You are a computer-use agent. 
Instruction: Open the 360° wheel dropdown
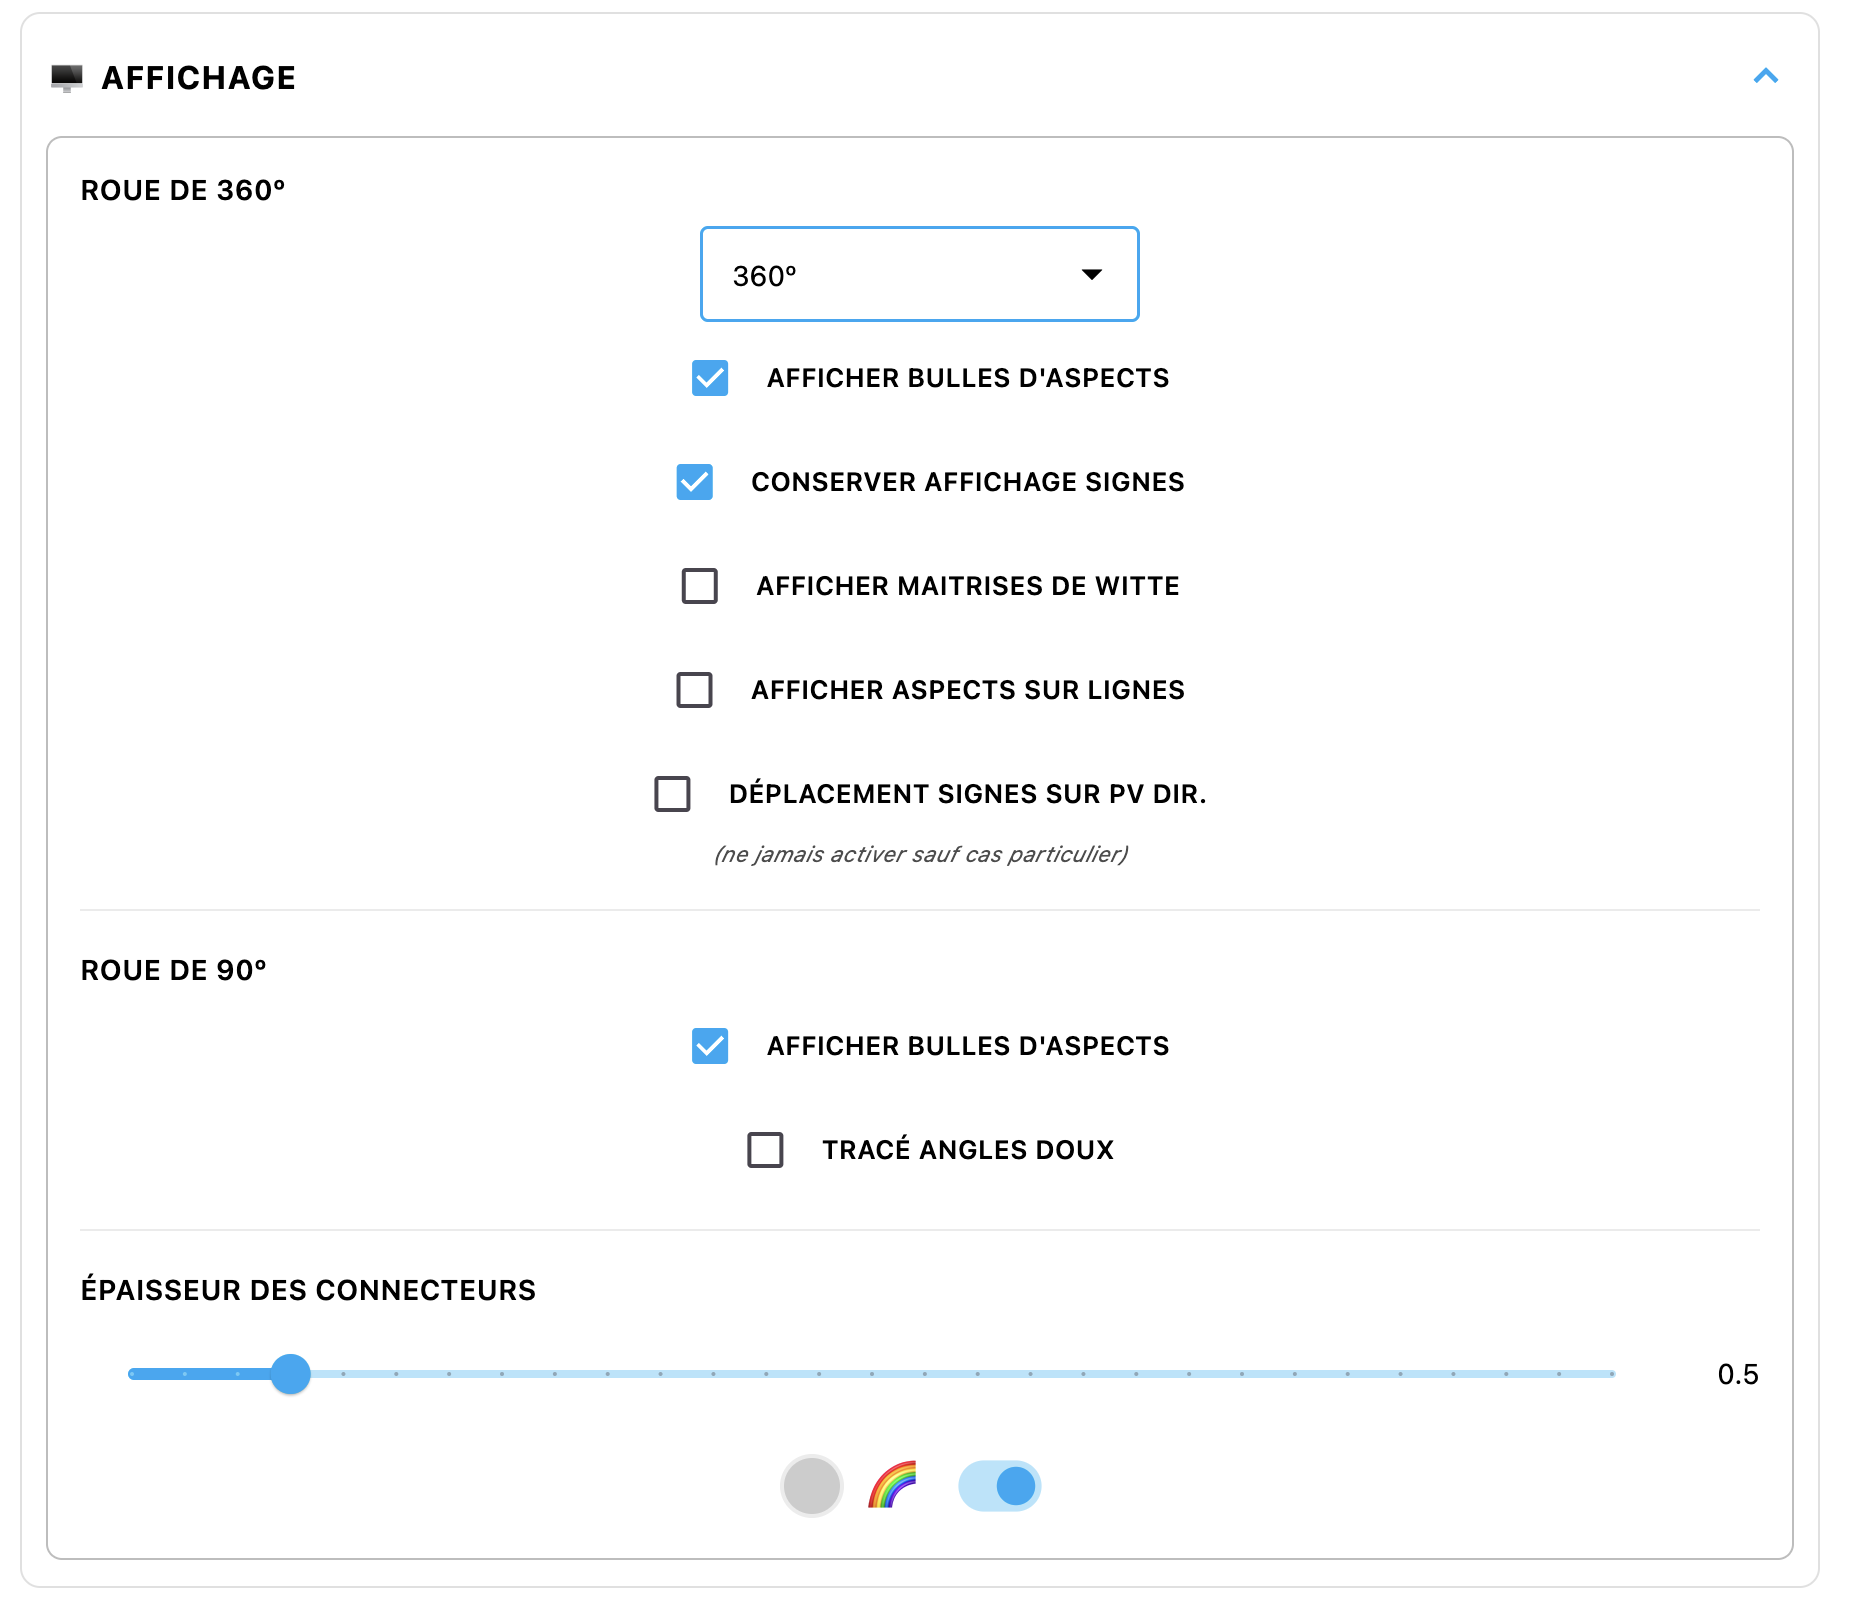[x=918, y=275]
